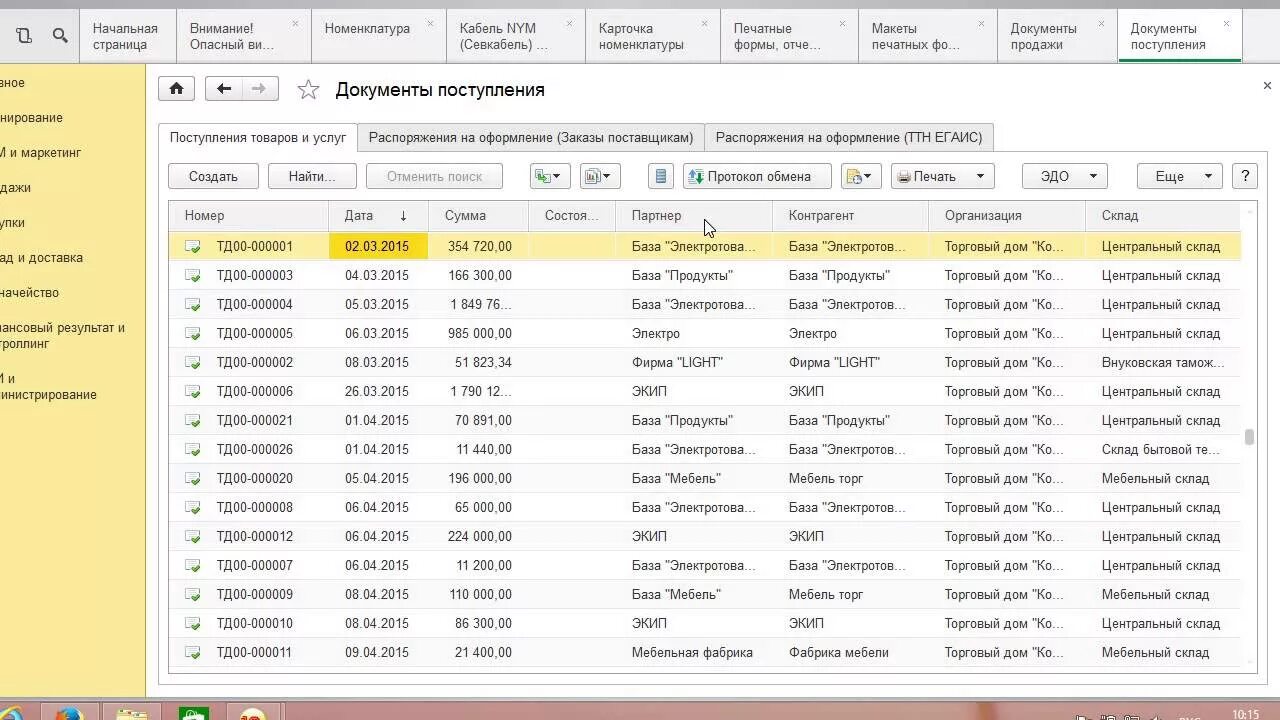Click the Отменить поиск button
Image resolution: width=1280 pixels, height=720 pixels.
434,176
